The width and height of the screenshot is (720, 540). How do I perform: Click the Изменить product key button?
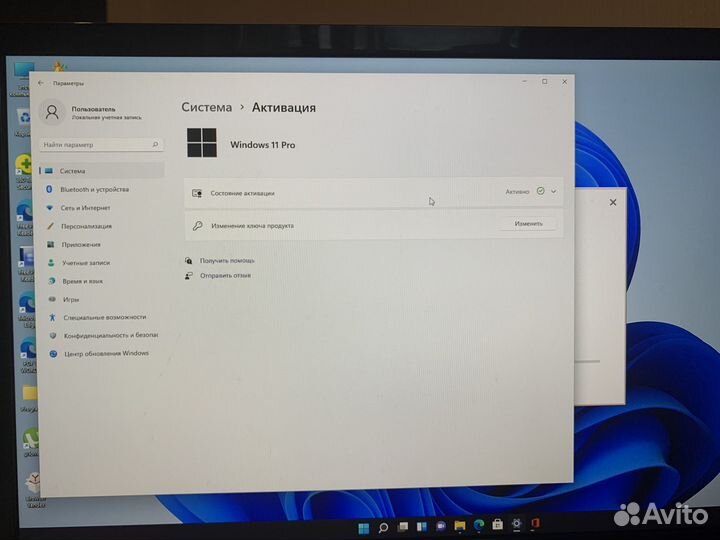[529, 224]
